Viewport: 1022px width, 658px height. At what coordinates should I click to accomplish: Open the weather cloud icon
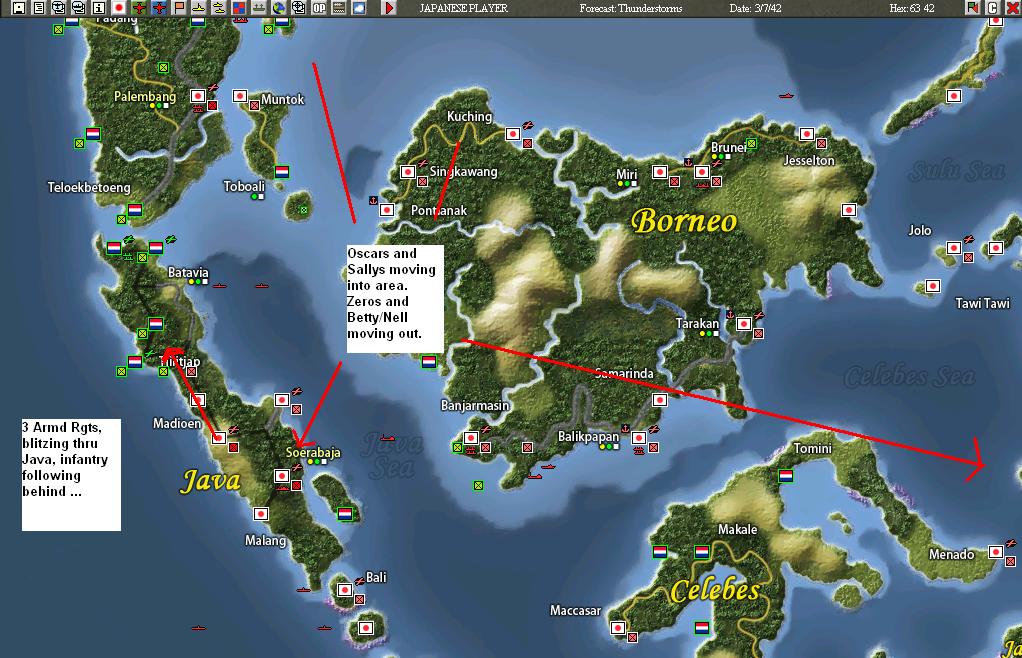pos(359,8)
